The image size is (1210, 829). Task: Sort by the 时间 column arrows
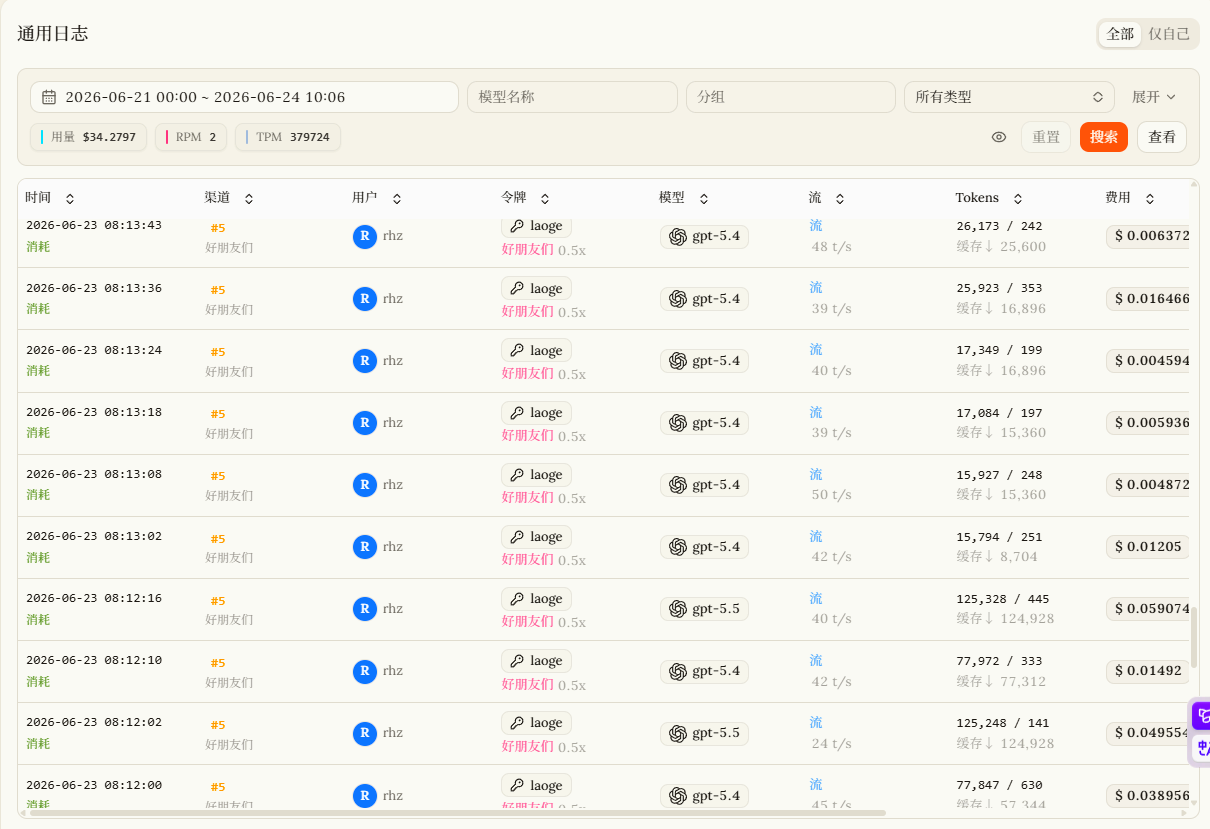tap(70, 199)
